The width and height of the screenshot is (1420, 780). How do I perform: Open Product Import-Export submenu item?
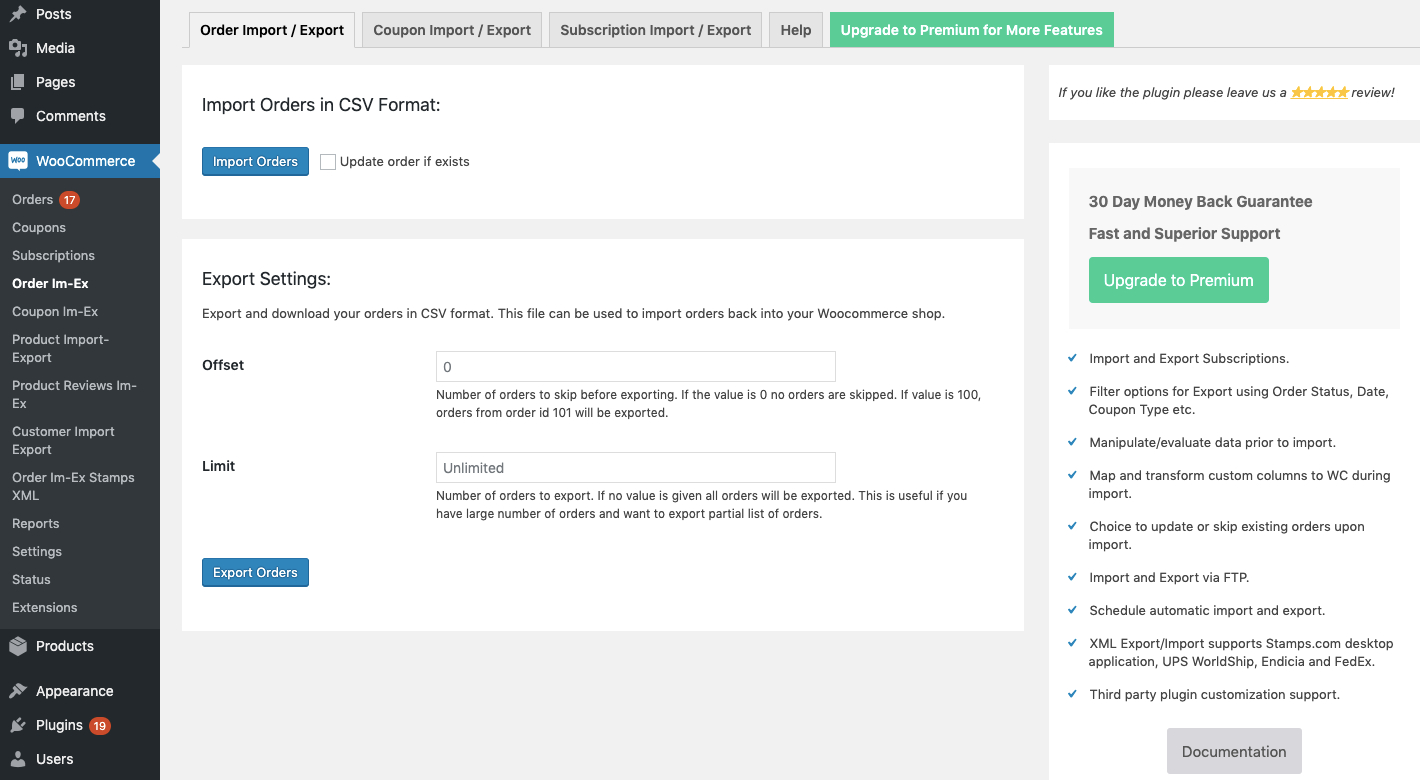pos(61,349)
